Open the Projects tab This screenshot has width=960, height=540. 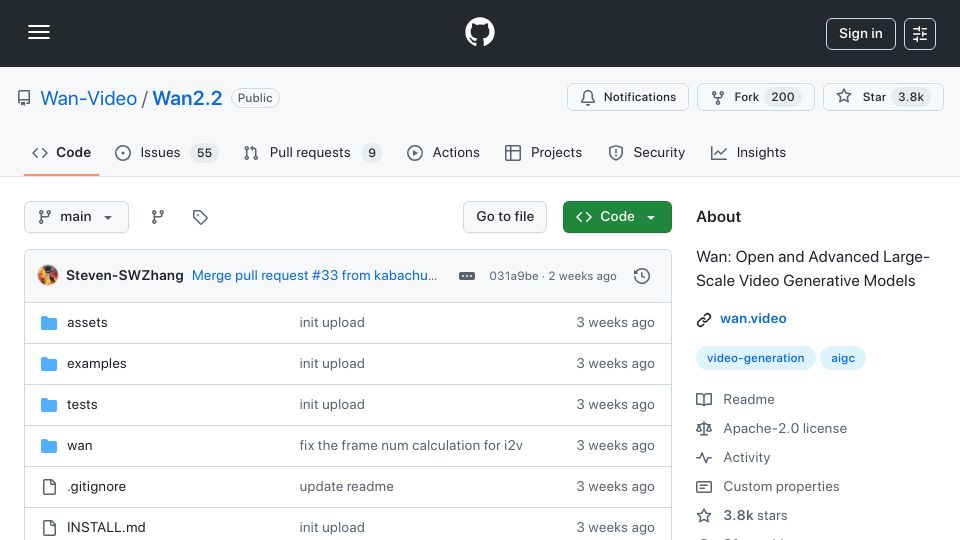click(x=543, y=152)
